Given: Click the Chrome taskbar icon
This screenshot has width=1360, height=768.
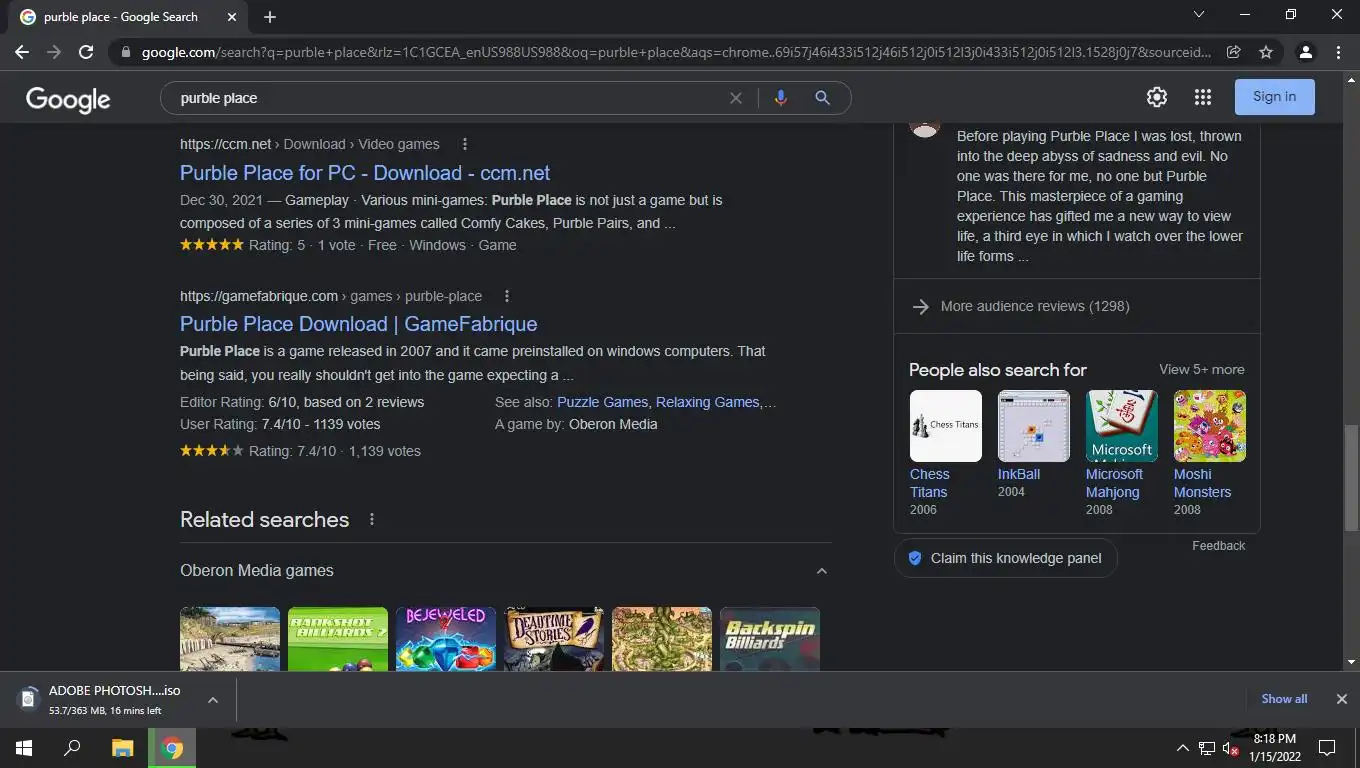Looking at the screenshot, I should [173, 748].
